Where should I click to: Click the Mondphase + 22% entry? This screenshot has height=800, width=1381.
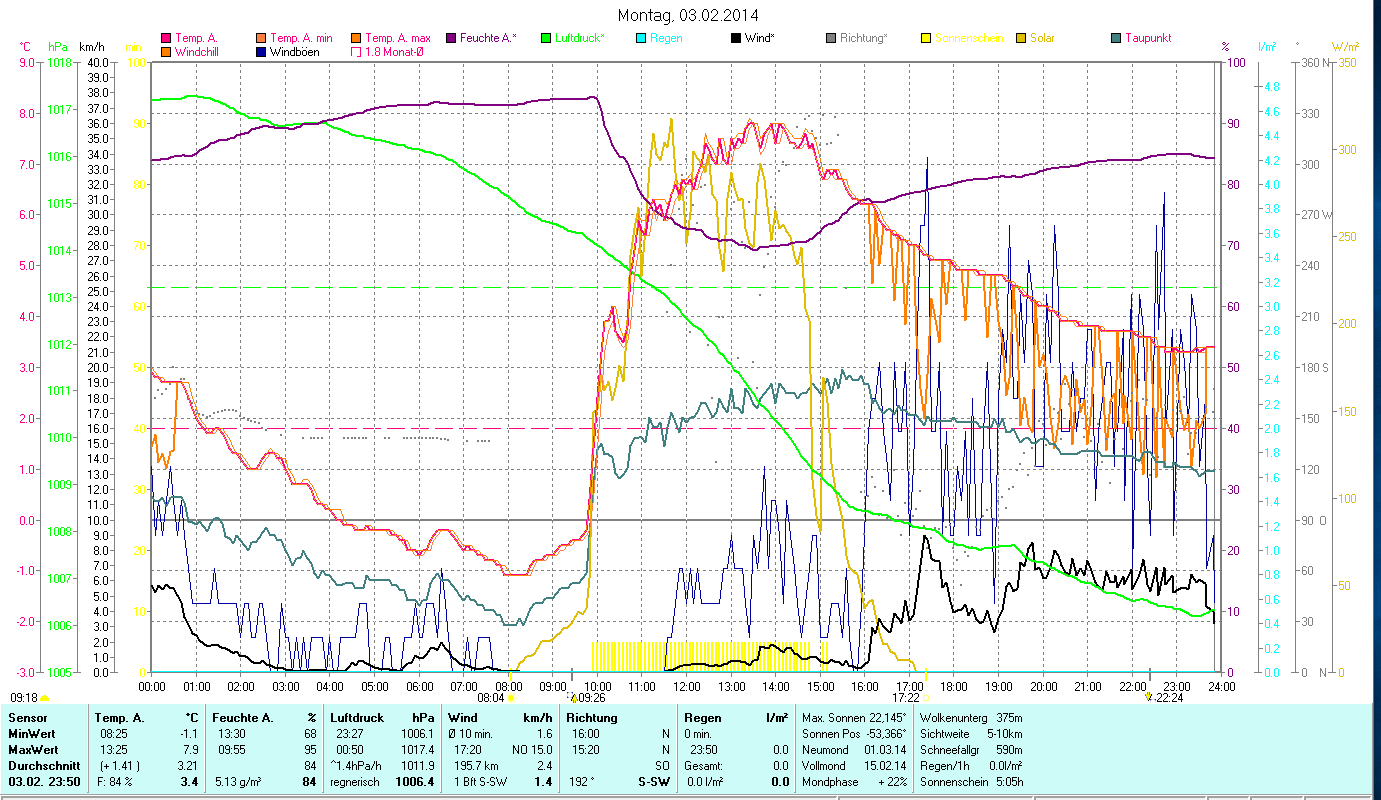tap(855, 782)
